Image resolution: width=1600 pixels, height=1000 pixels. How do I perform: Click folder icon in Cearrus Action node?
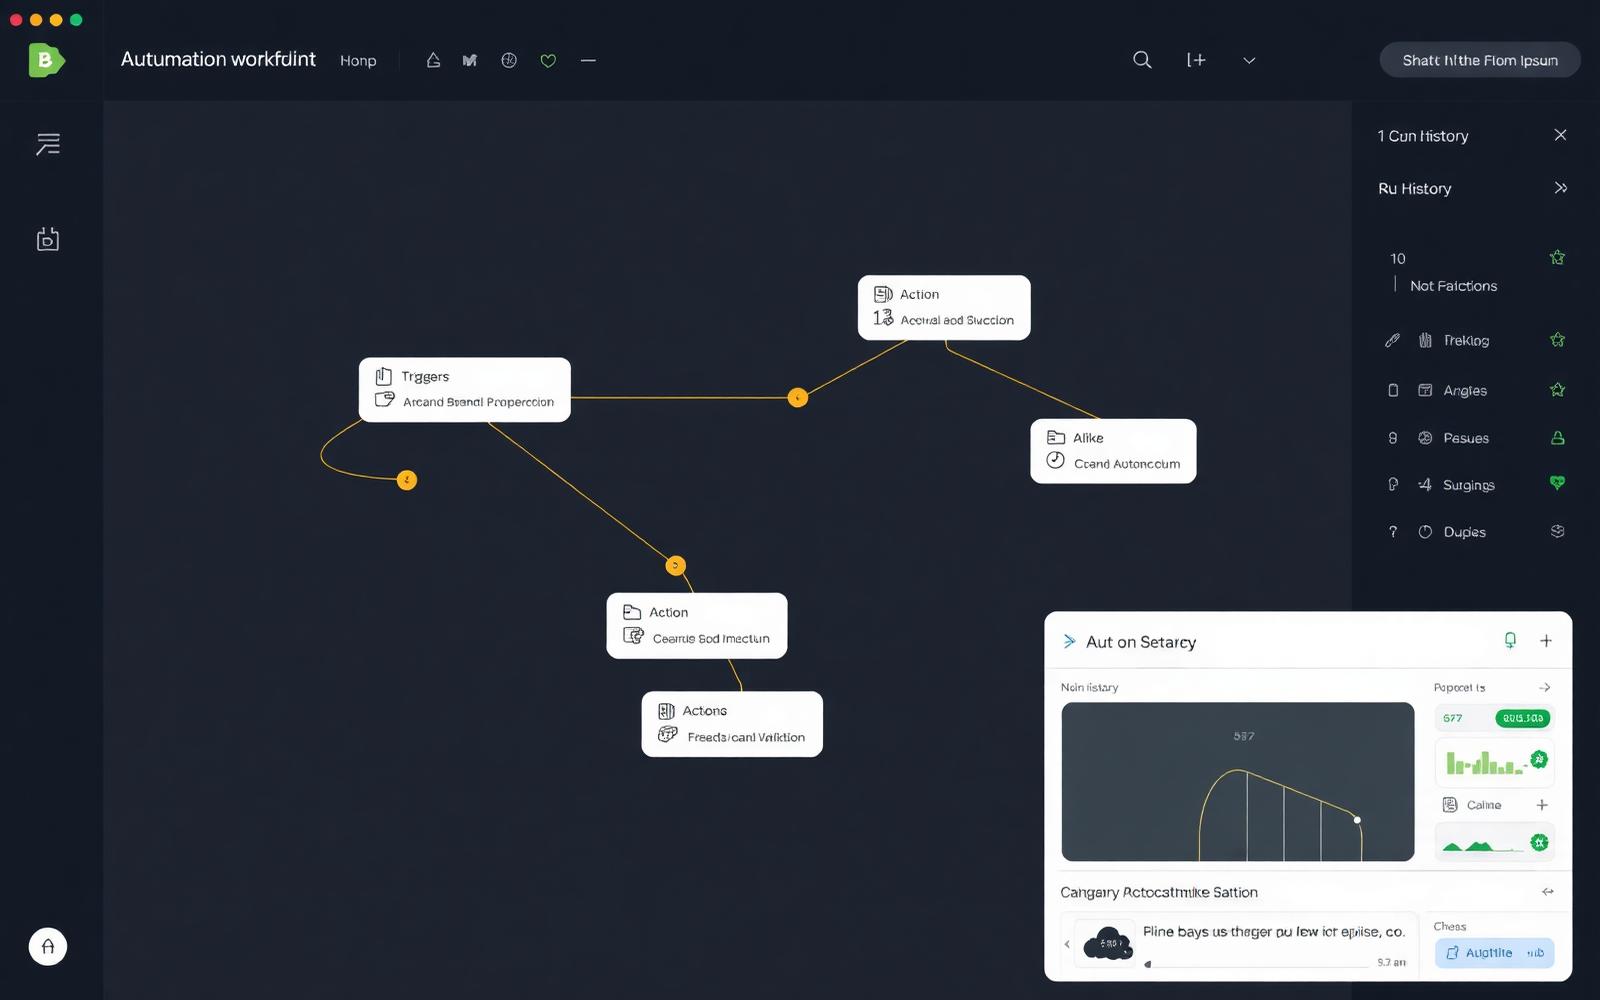(632, 612)
